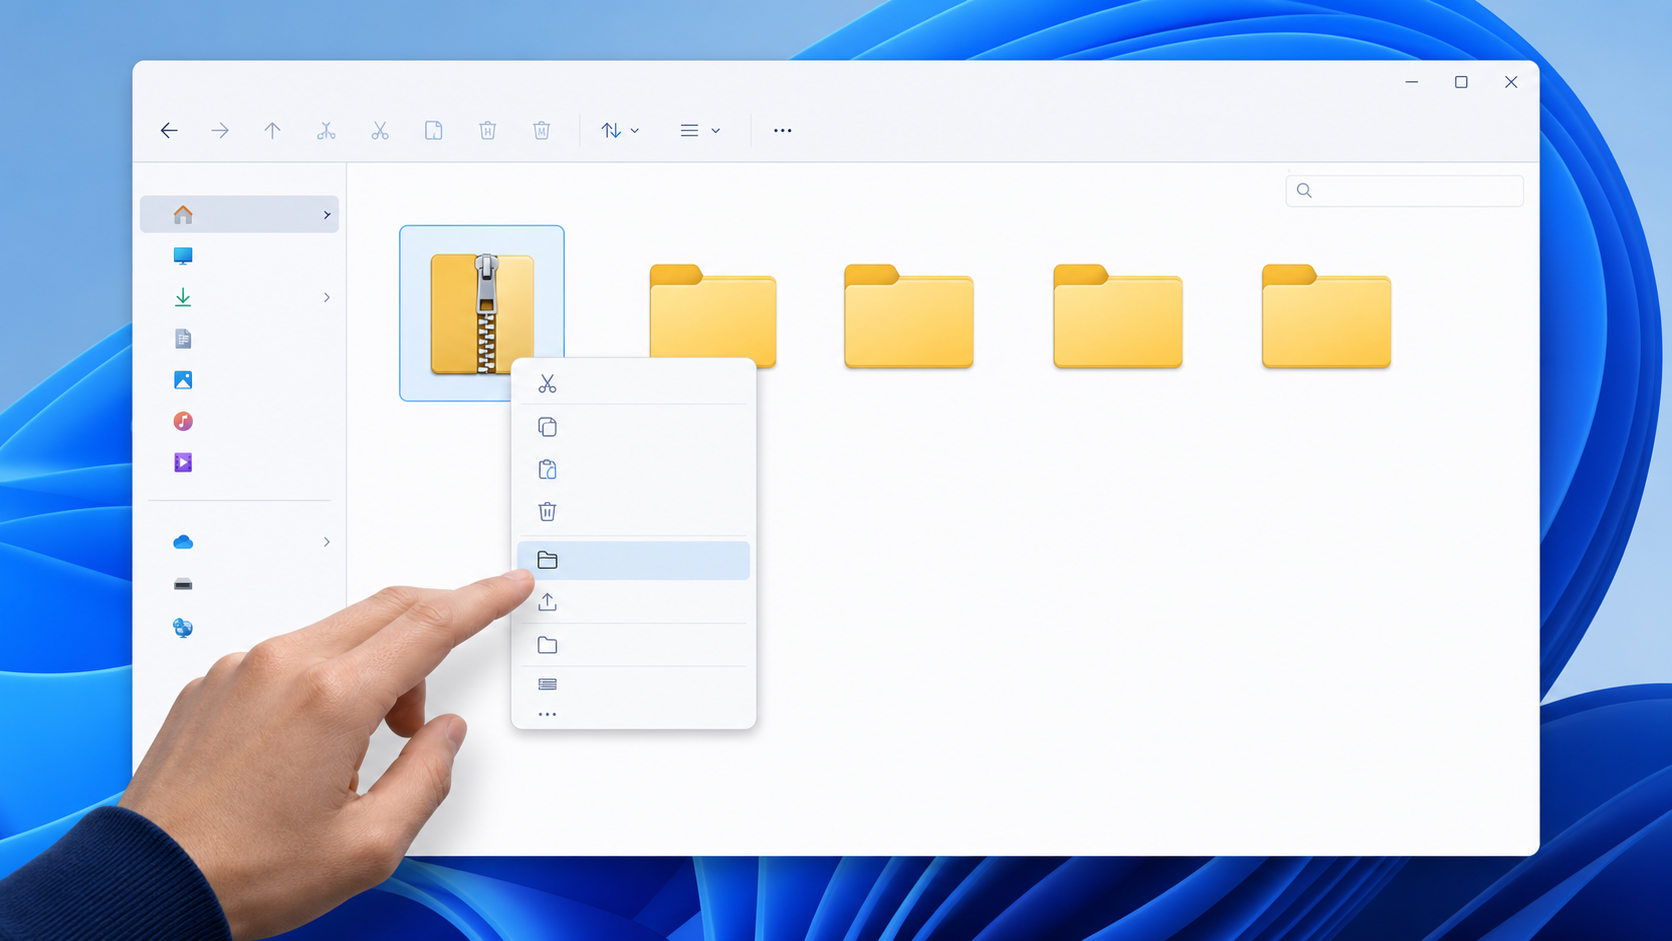Choose Delete trash in the context menu
Screen dimensions: 1672x941
coord(633,512)
